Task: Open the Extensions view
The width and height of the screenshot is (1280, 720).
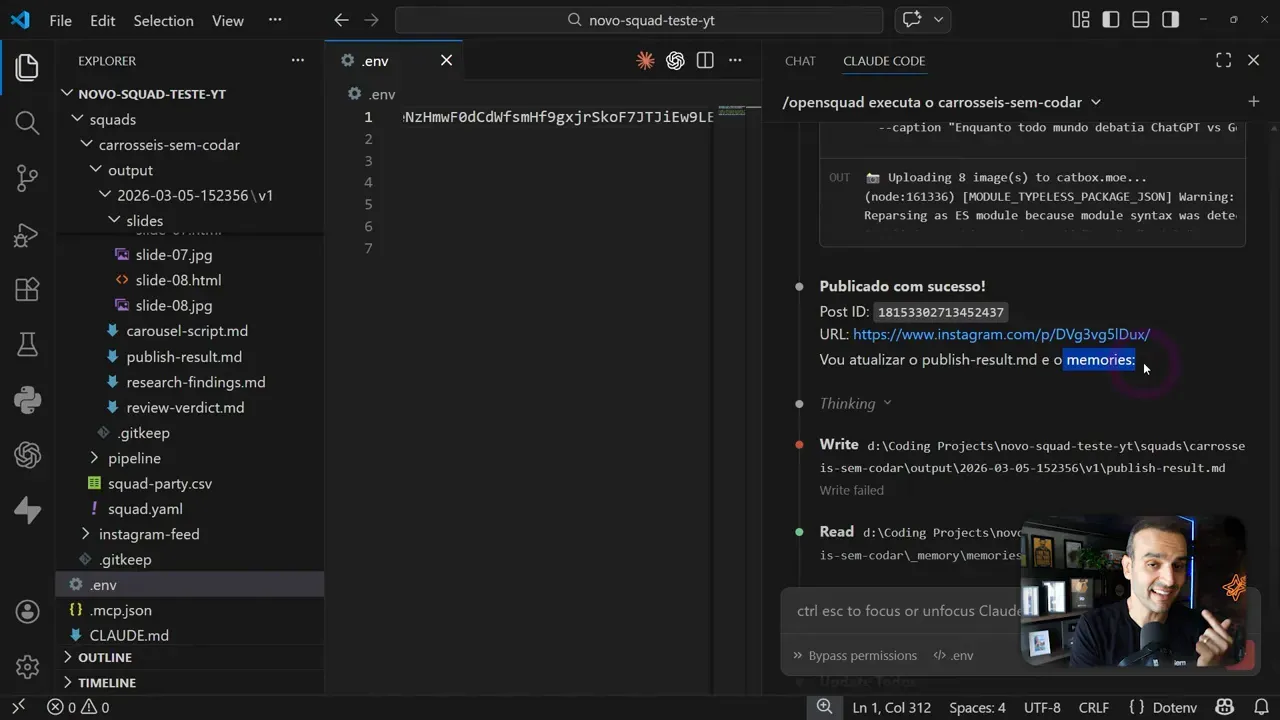Action: pyautogui.click(x=27, y=289)
